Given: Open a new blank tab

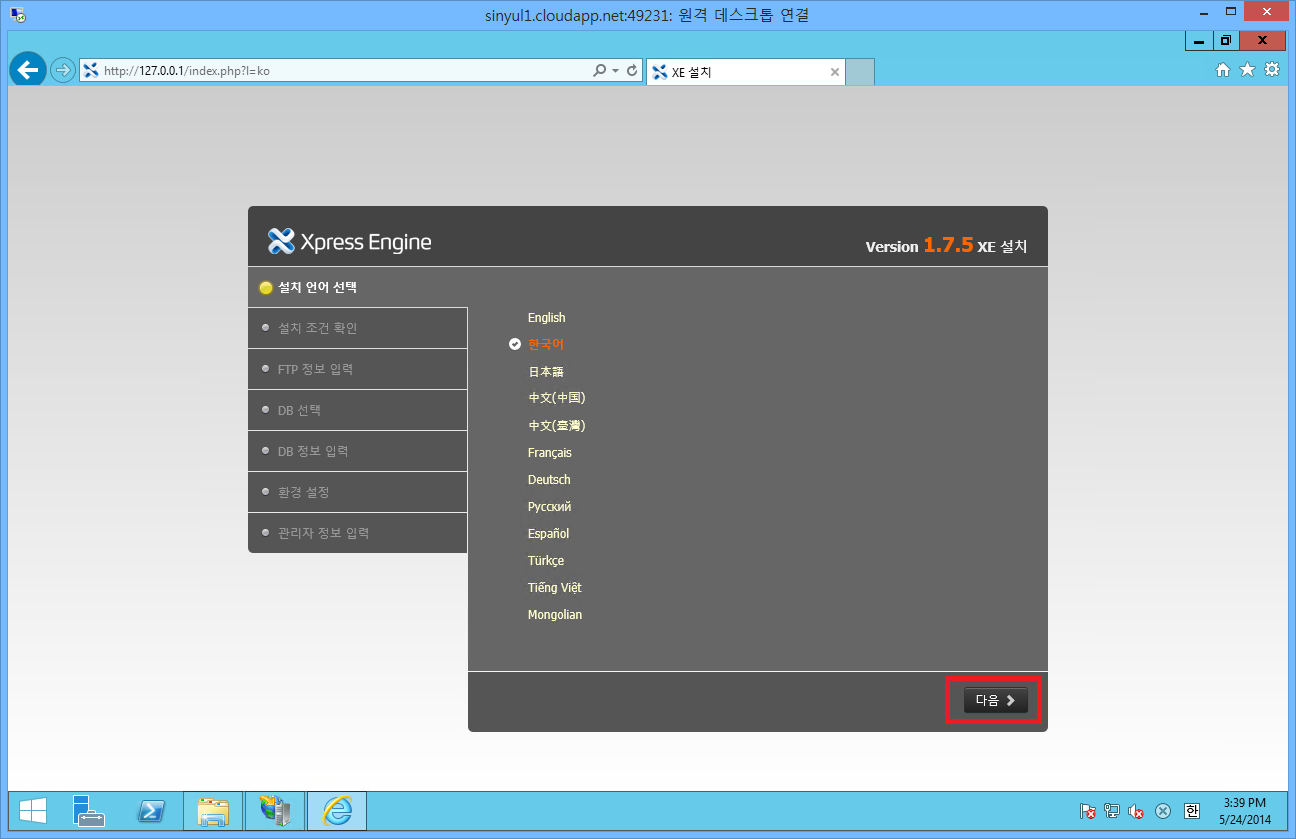Looking at the screenshot, I should click(x=860, y=72).
